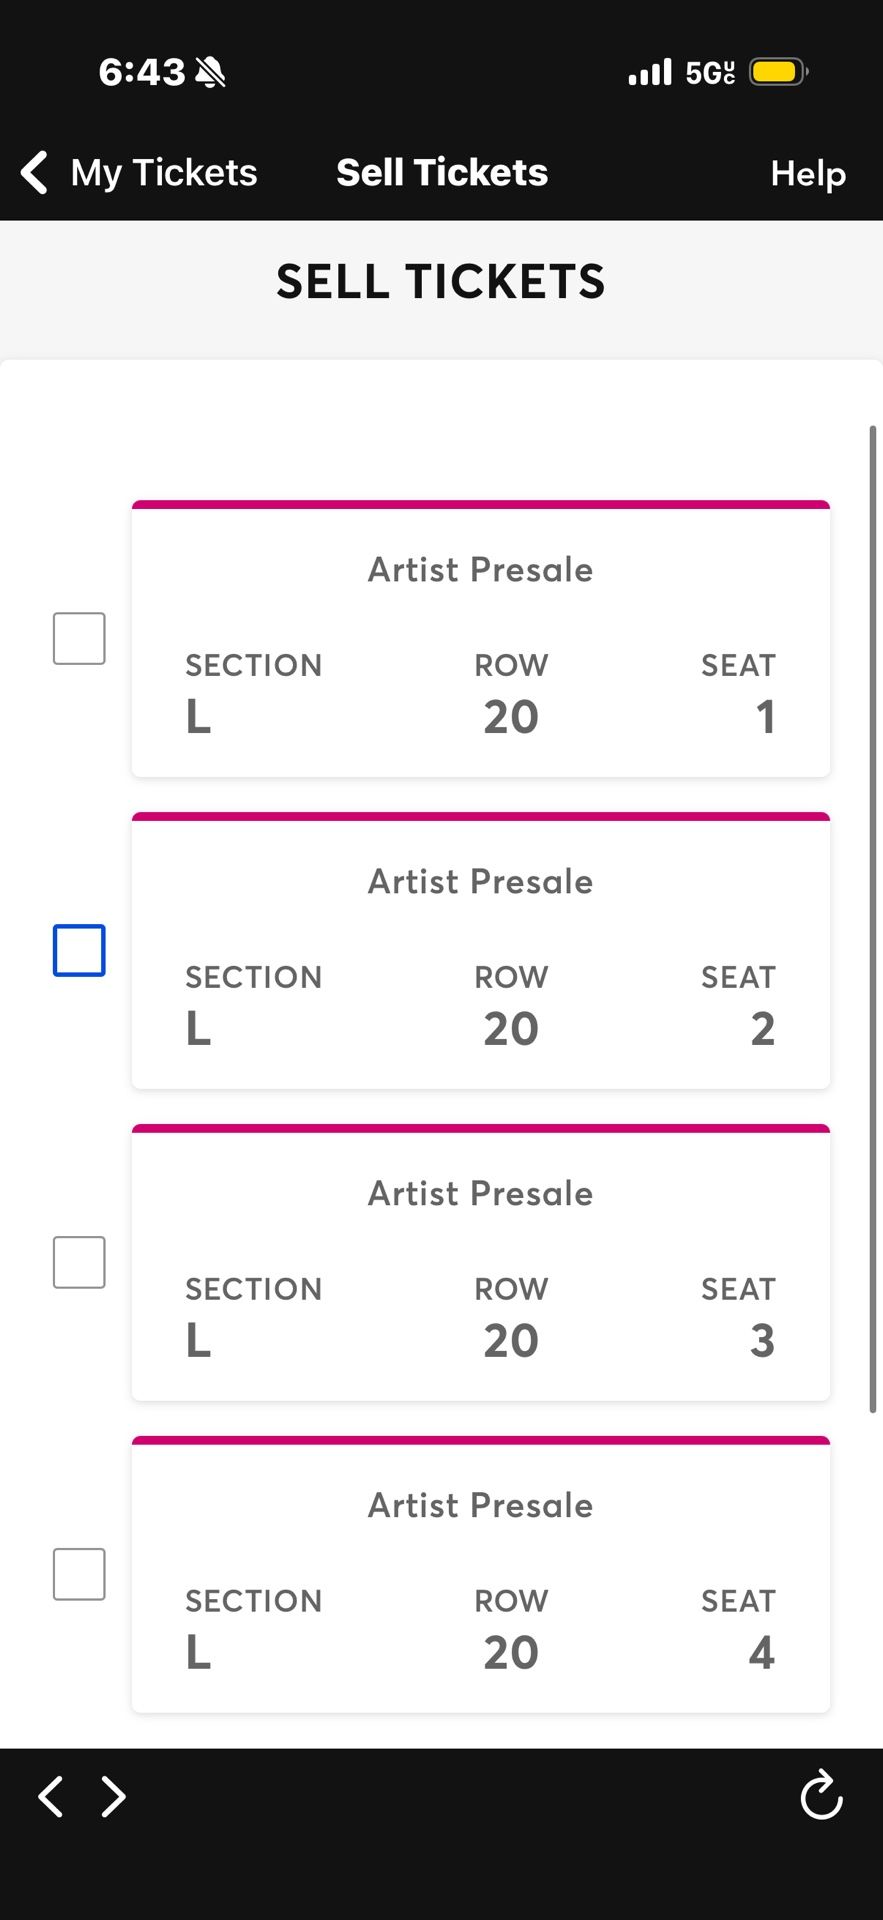This screenshot has width=883, height=1920.
Task: Tap the reload page icon
Action: point(821,1796)
